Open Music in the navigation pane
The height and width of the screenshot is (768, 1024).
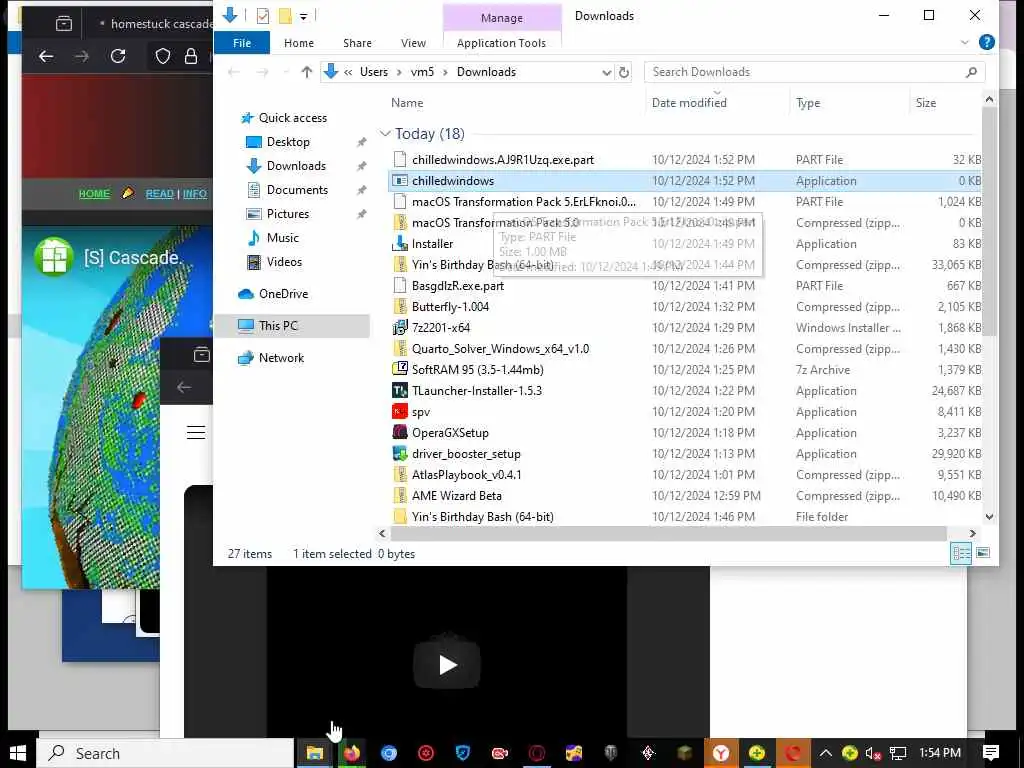tap(282, 238)
